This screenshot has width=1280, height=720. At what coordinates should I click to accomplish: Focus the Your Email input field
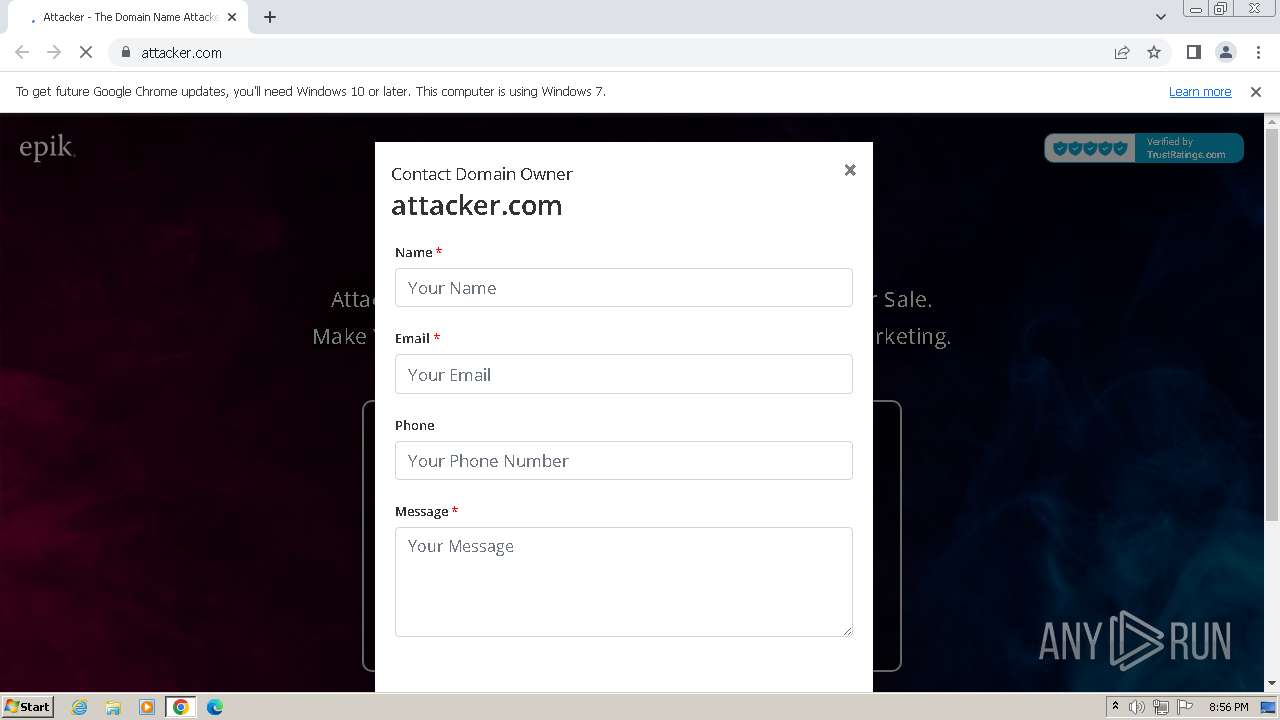(x=624, y=374)
